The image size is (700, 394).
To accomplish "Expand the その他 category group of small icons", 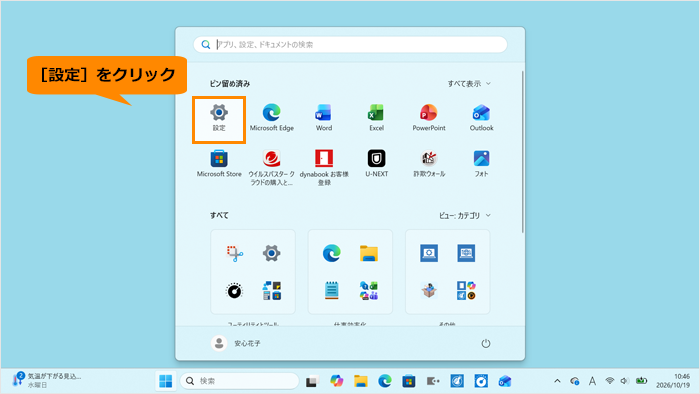I will coord(466,290).
